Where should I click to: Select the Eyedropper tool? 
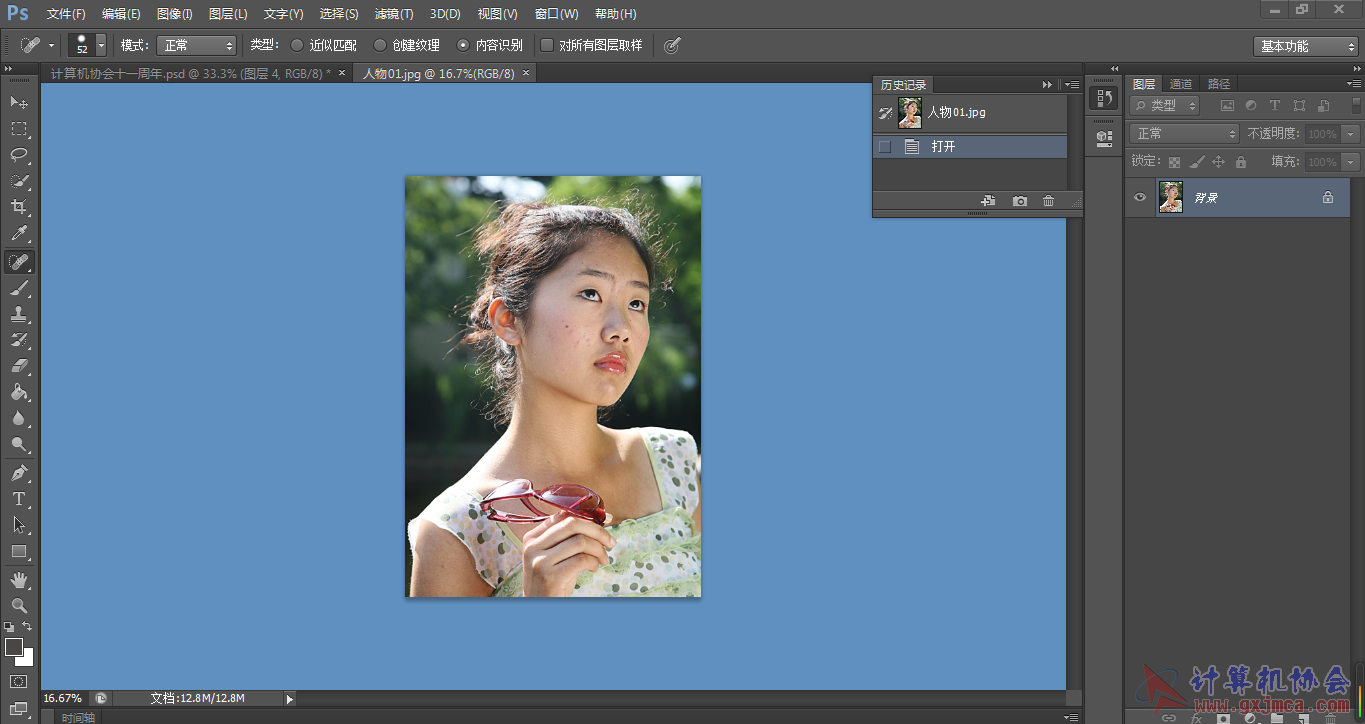(19, 234)
